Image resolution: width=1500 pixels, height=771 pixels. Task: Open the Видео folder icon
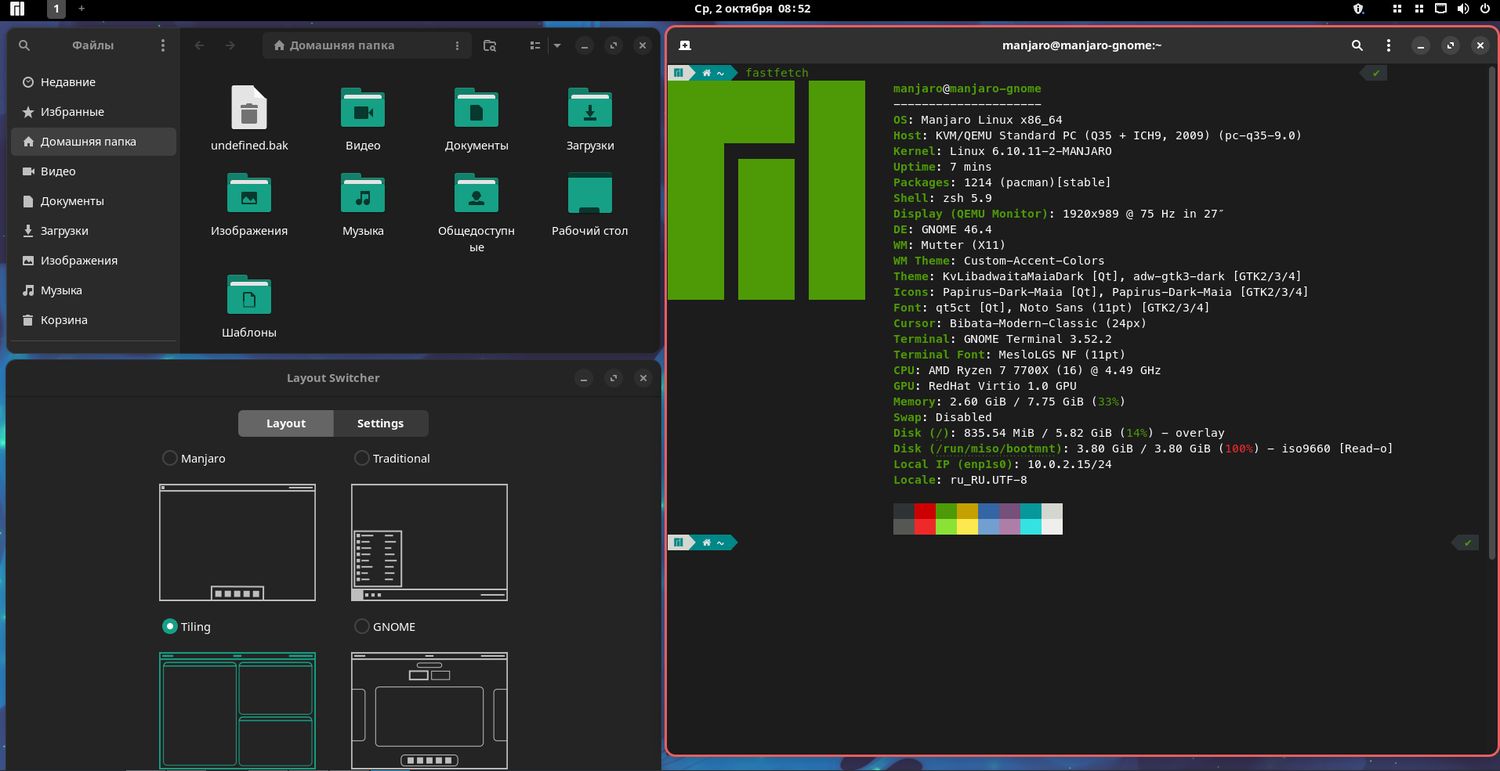[363, 109]
